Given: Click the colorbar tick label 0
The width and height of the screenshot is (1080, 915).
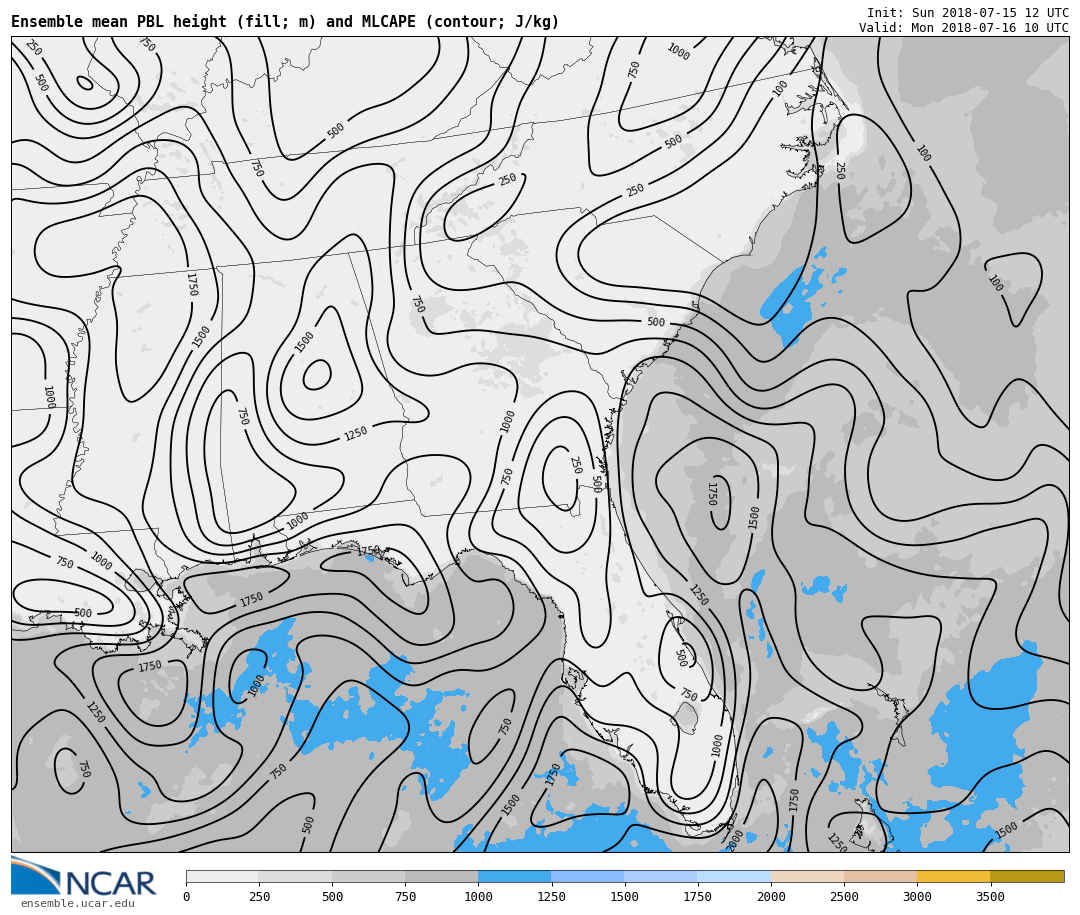Looking at the screenshot, I should click(x=186, y=897).
